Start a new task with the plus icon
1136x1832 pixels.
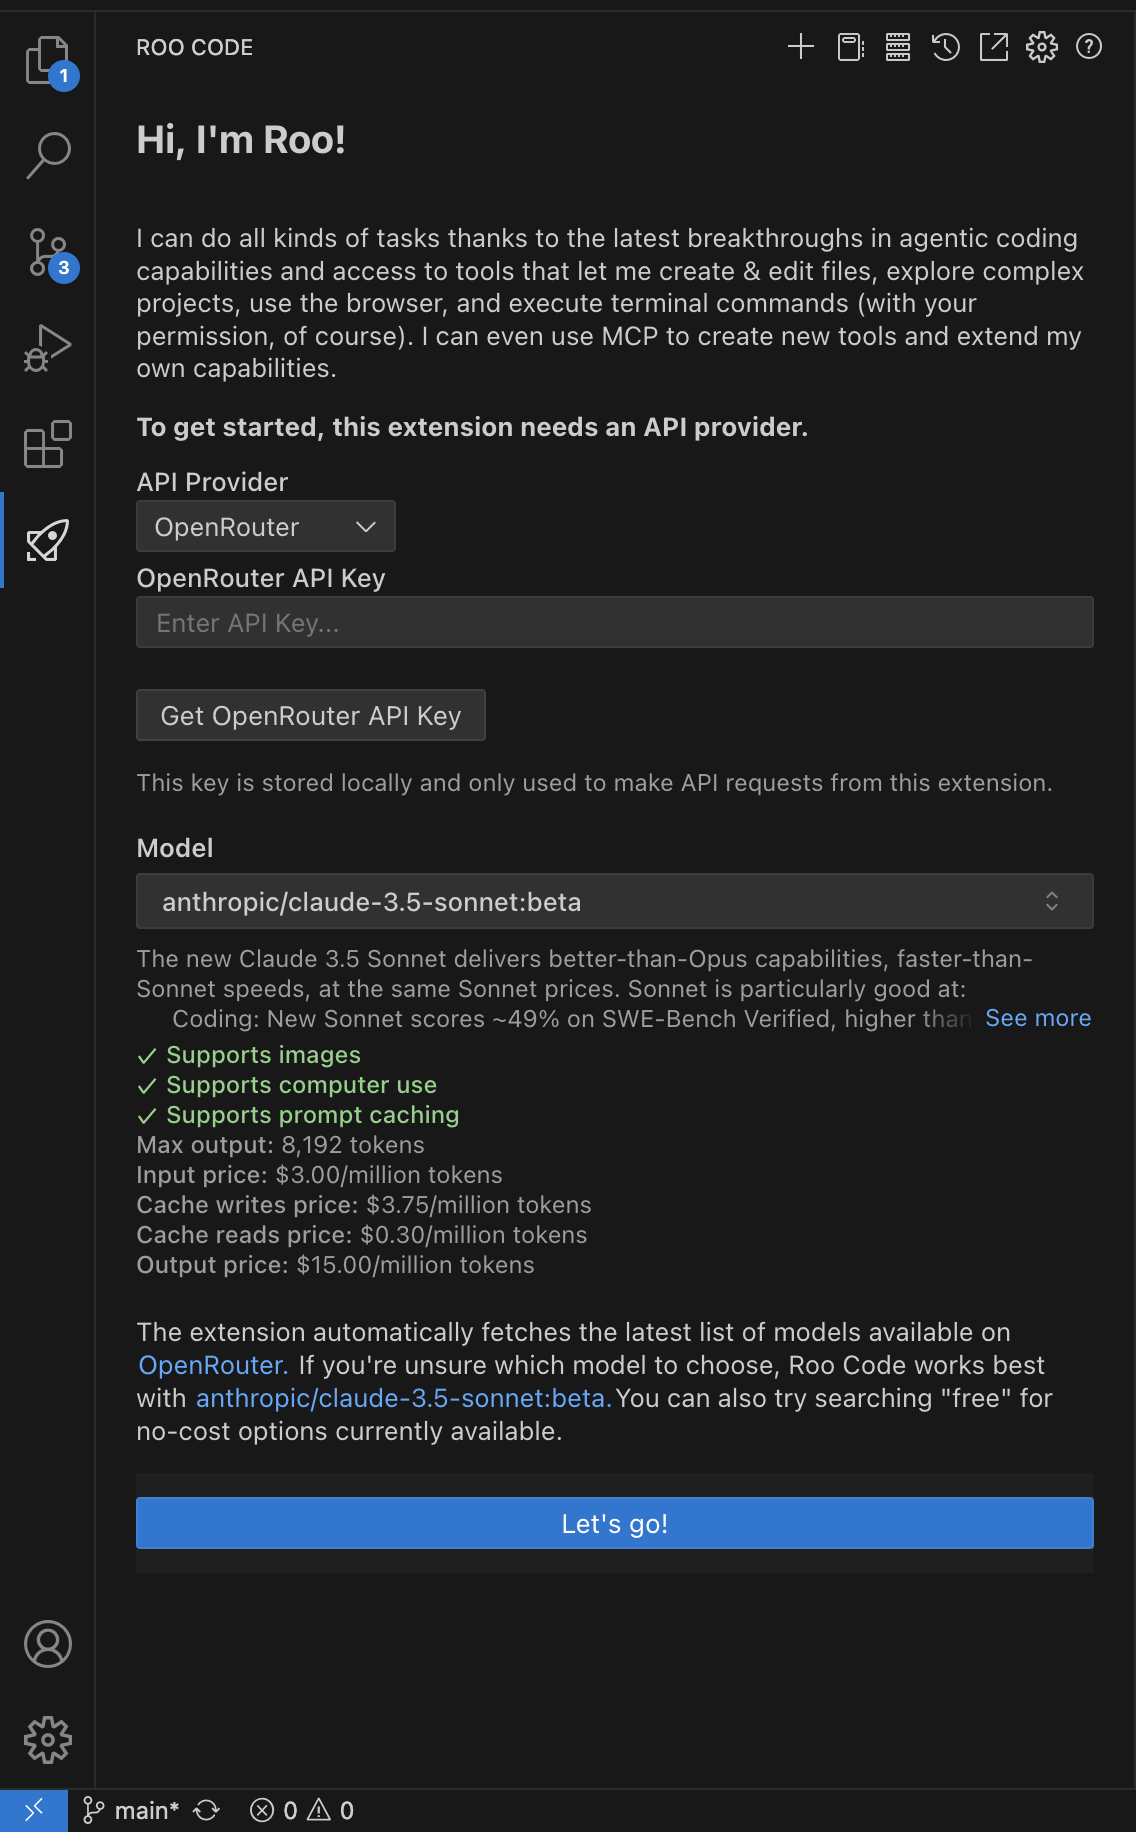[x=801, y=47]
